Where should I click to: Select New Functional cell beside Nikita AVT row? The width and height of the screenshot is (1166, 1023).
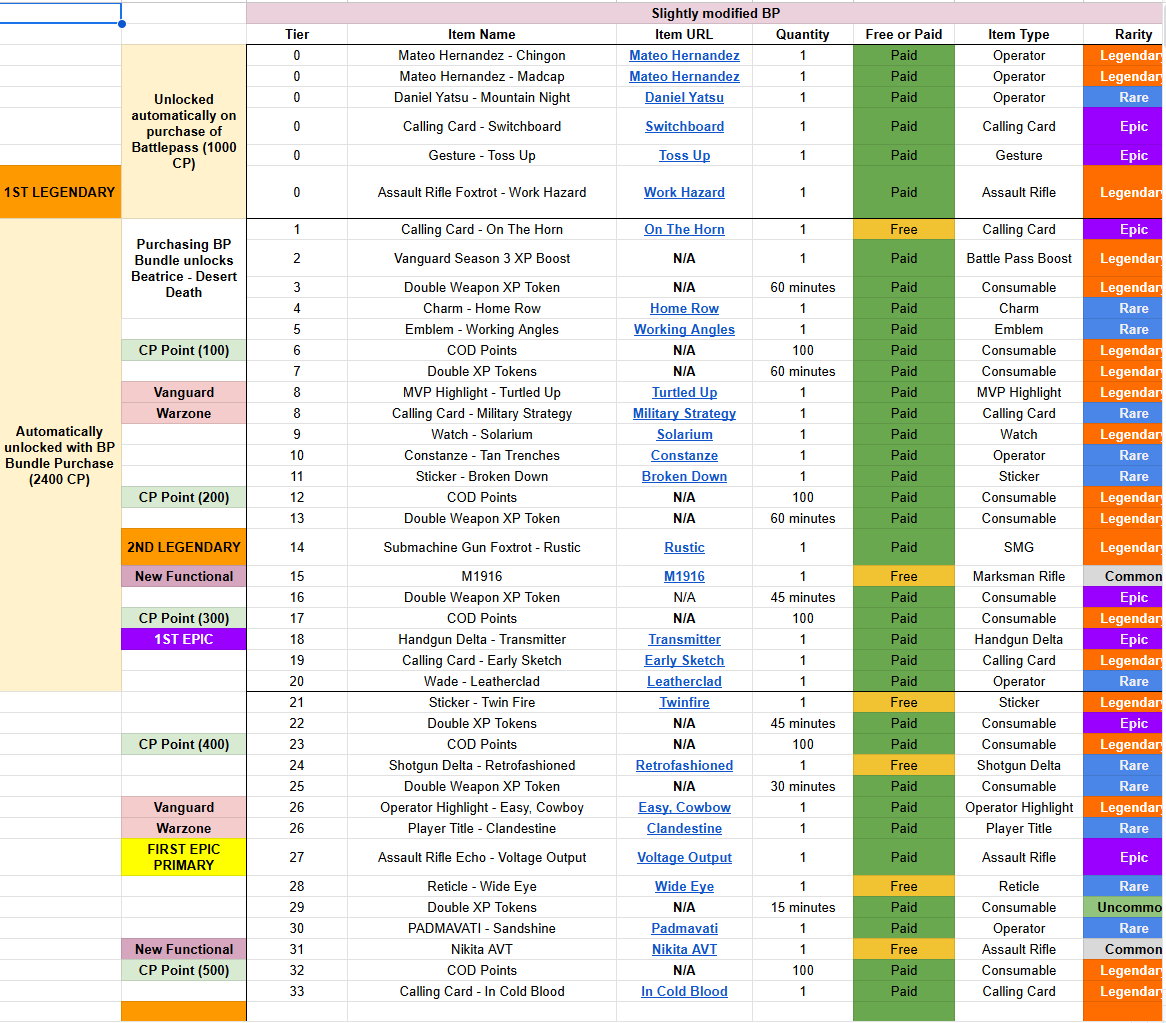tap(184, 949)
